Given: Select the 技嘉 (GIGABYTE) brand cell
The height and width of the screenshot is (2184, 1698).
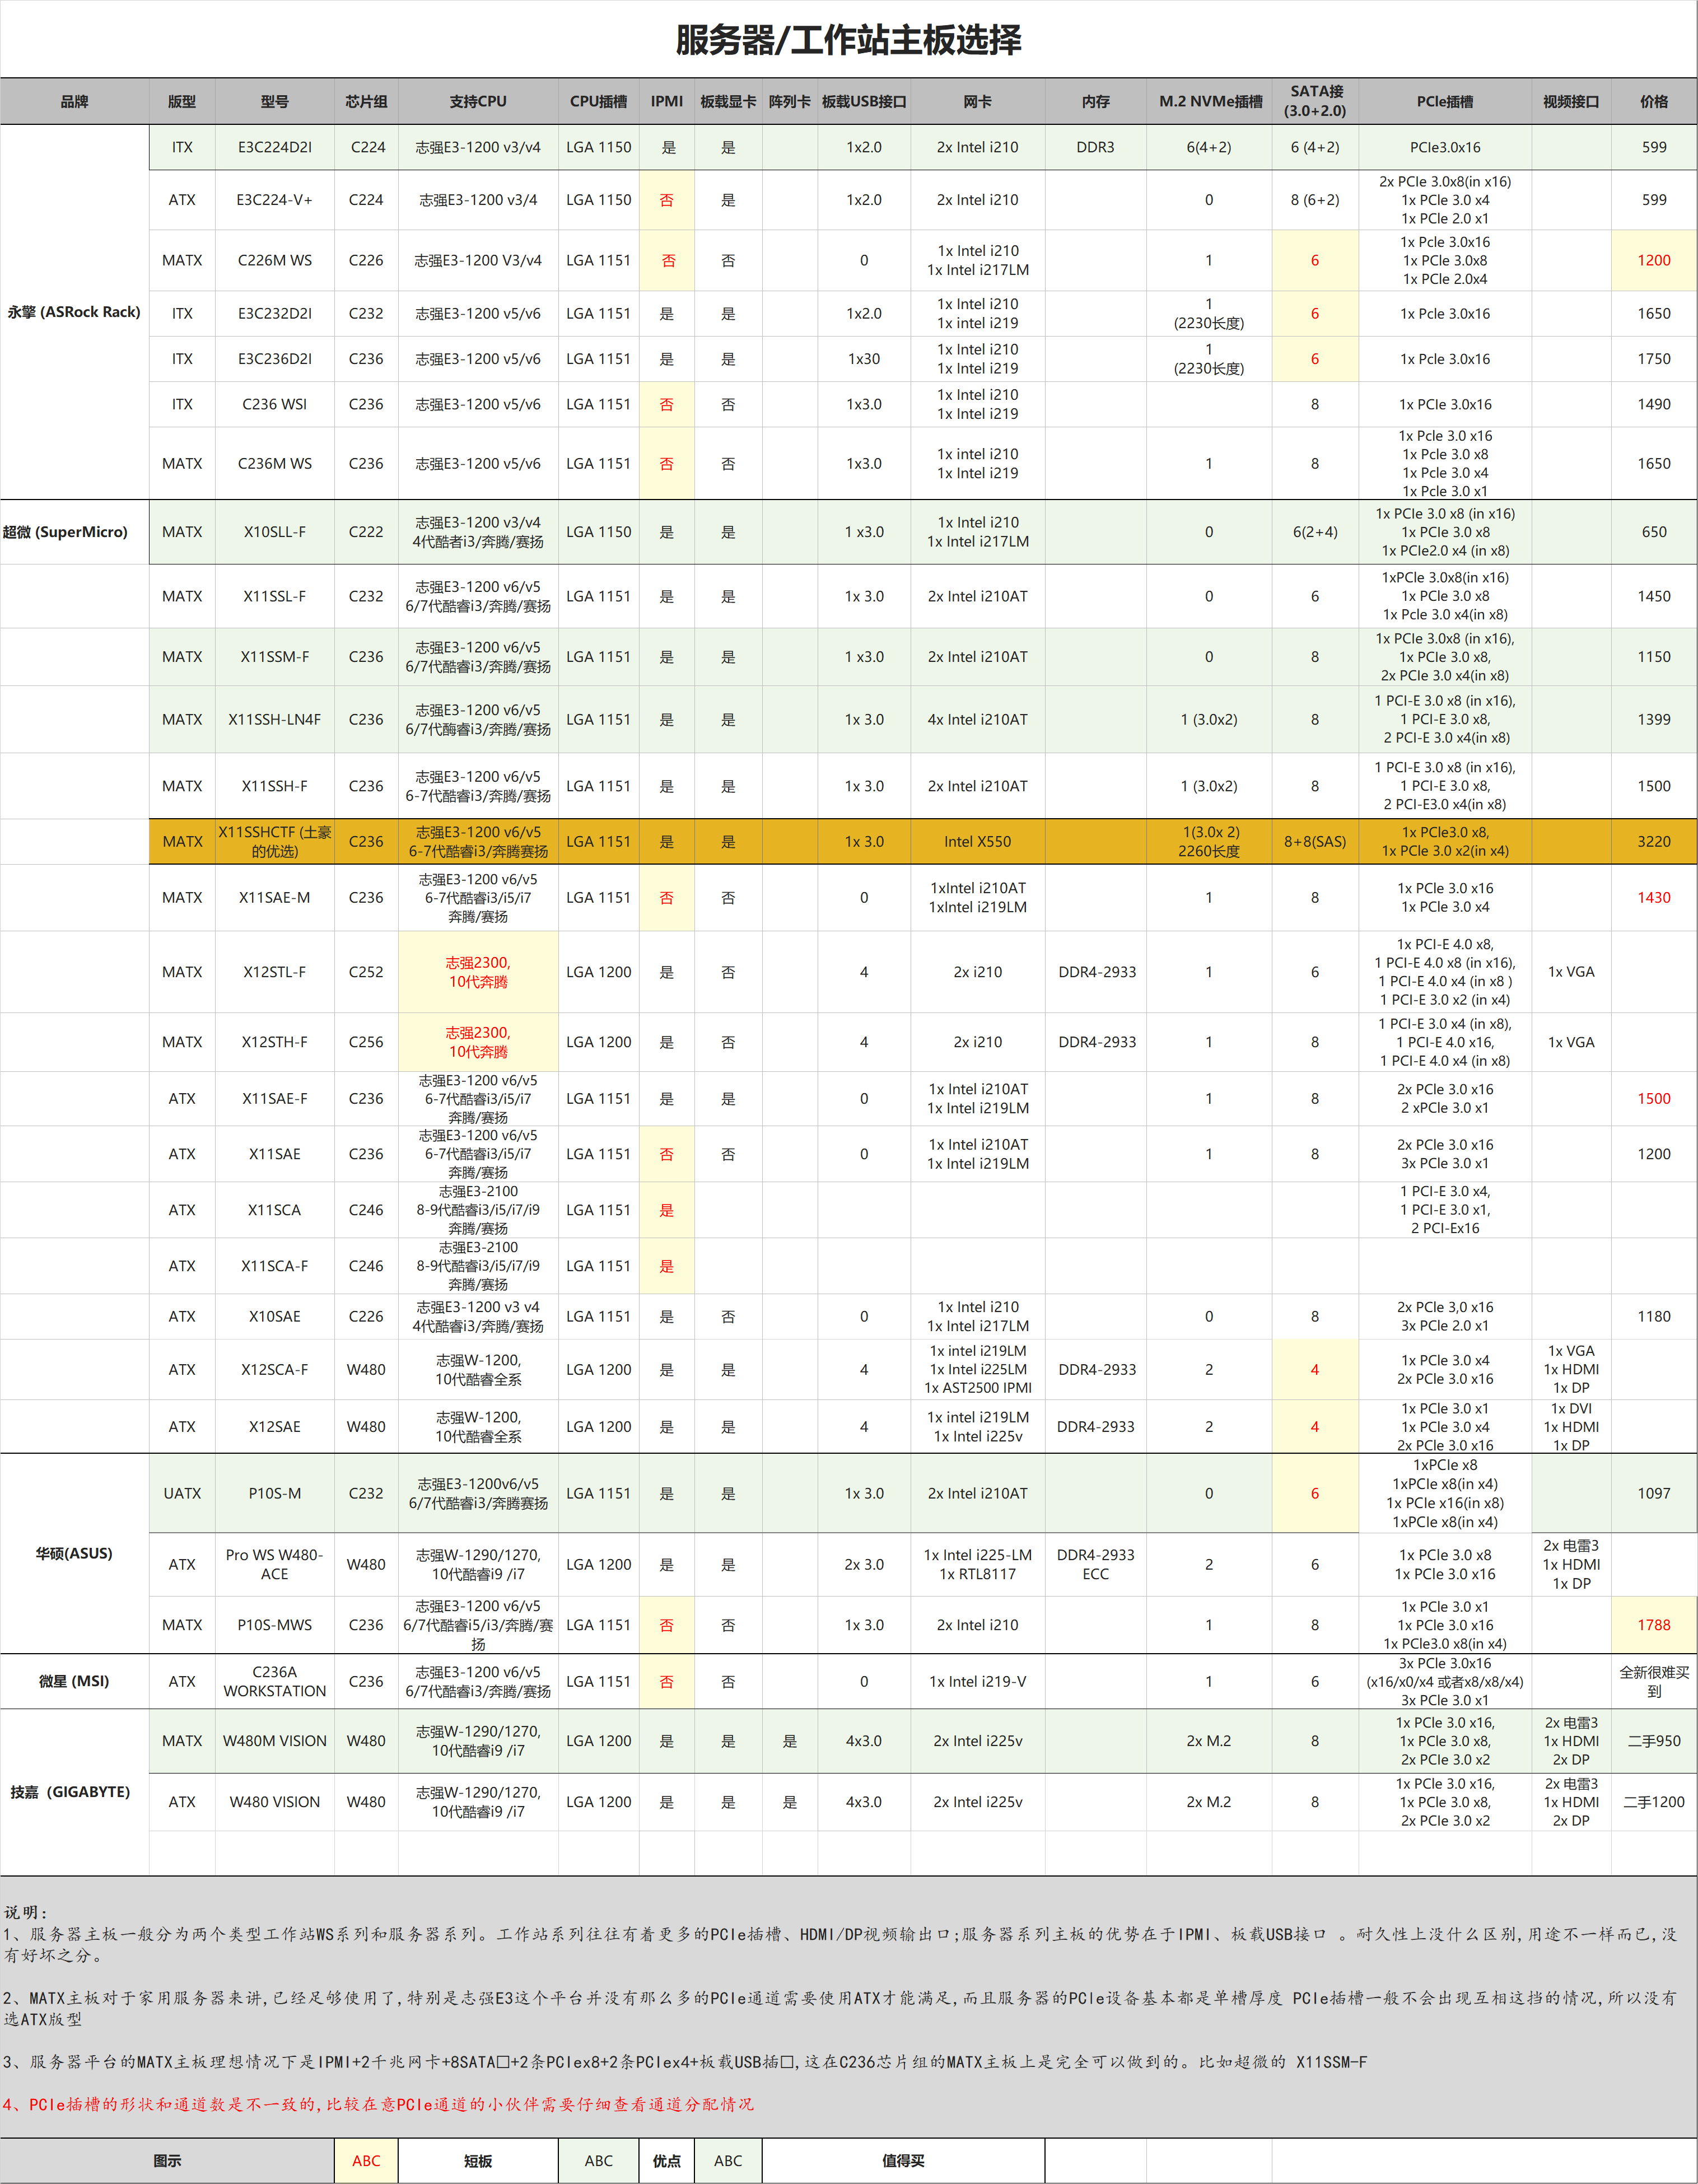Looking at the screenshot, I should [x=70, y=1791].
